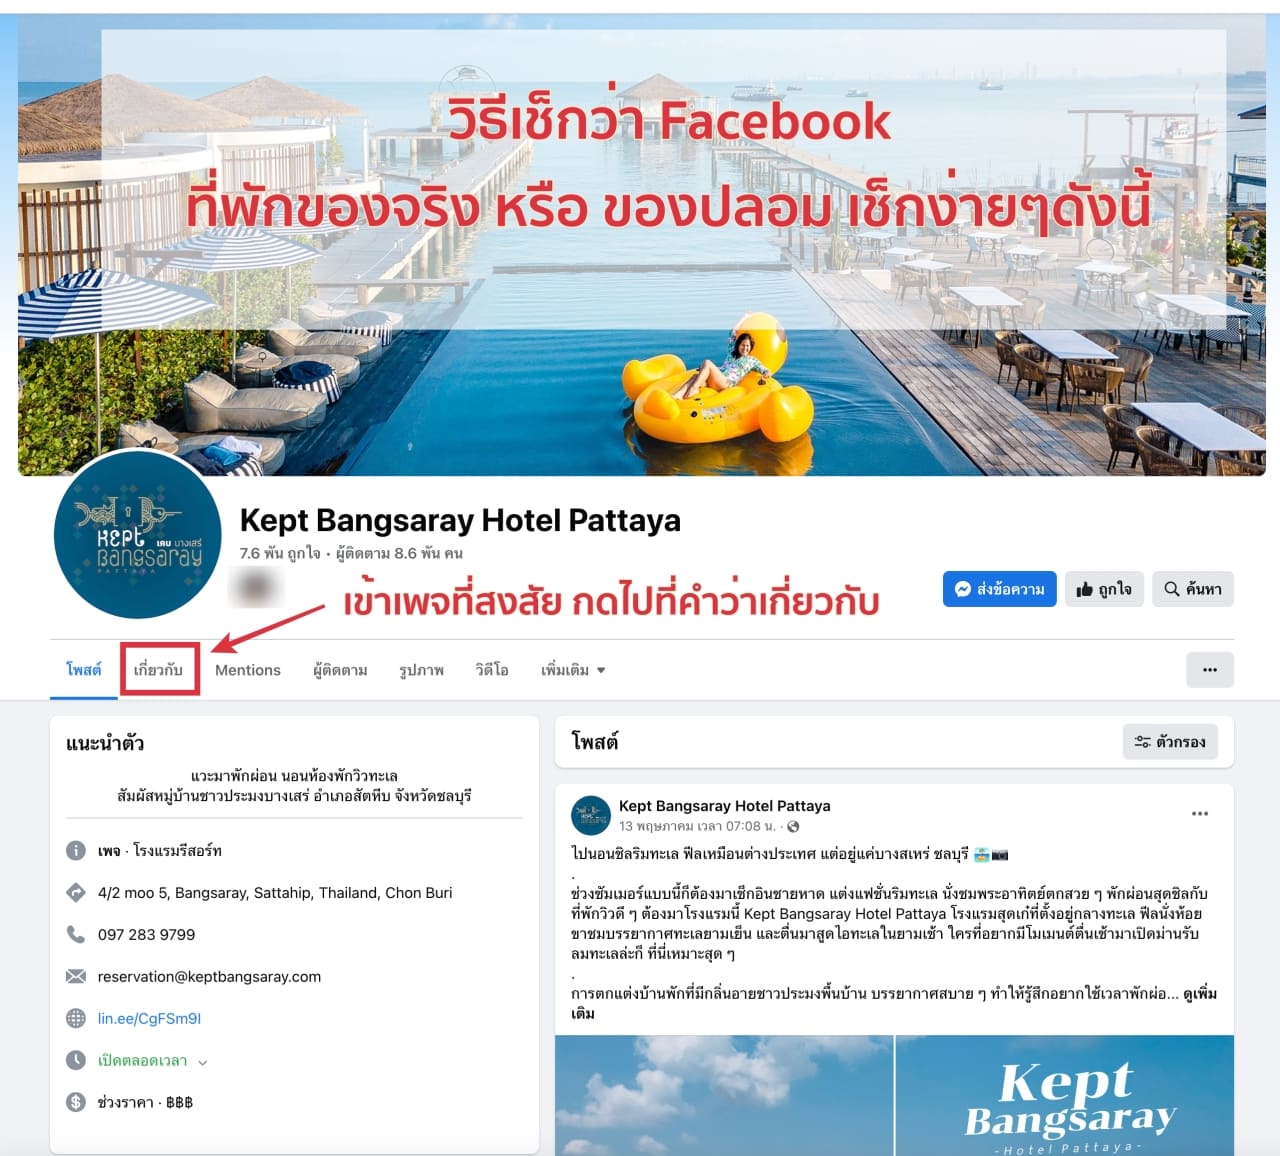
Task: Click the thumbs-up Like button
Action: click(1104, 589)
